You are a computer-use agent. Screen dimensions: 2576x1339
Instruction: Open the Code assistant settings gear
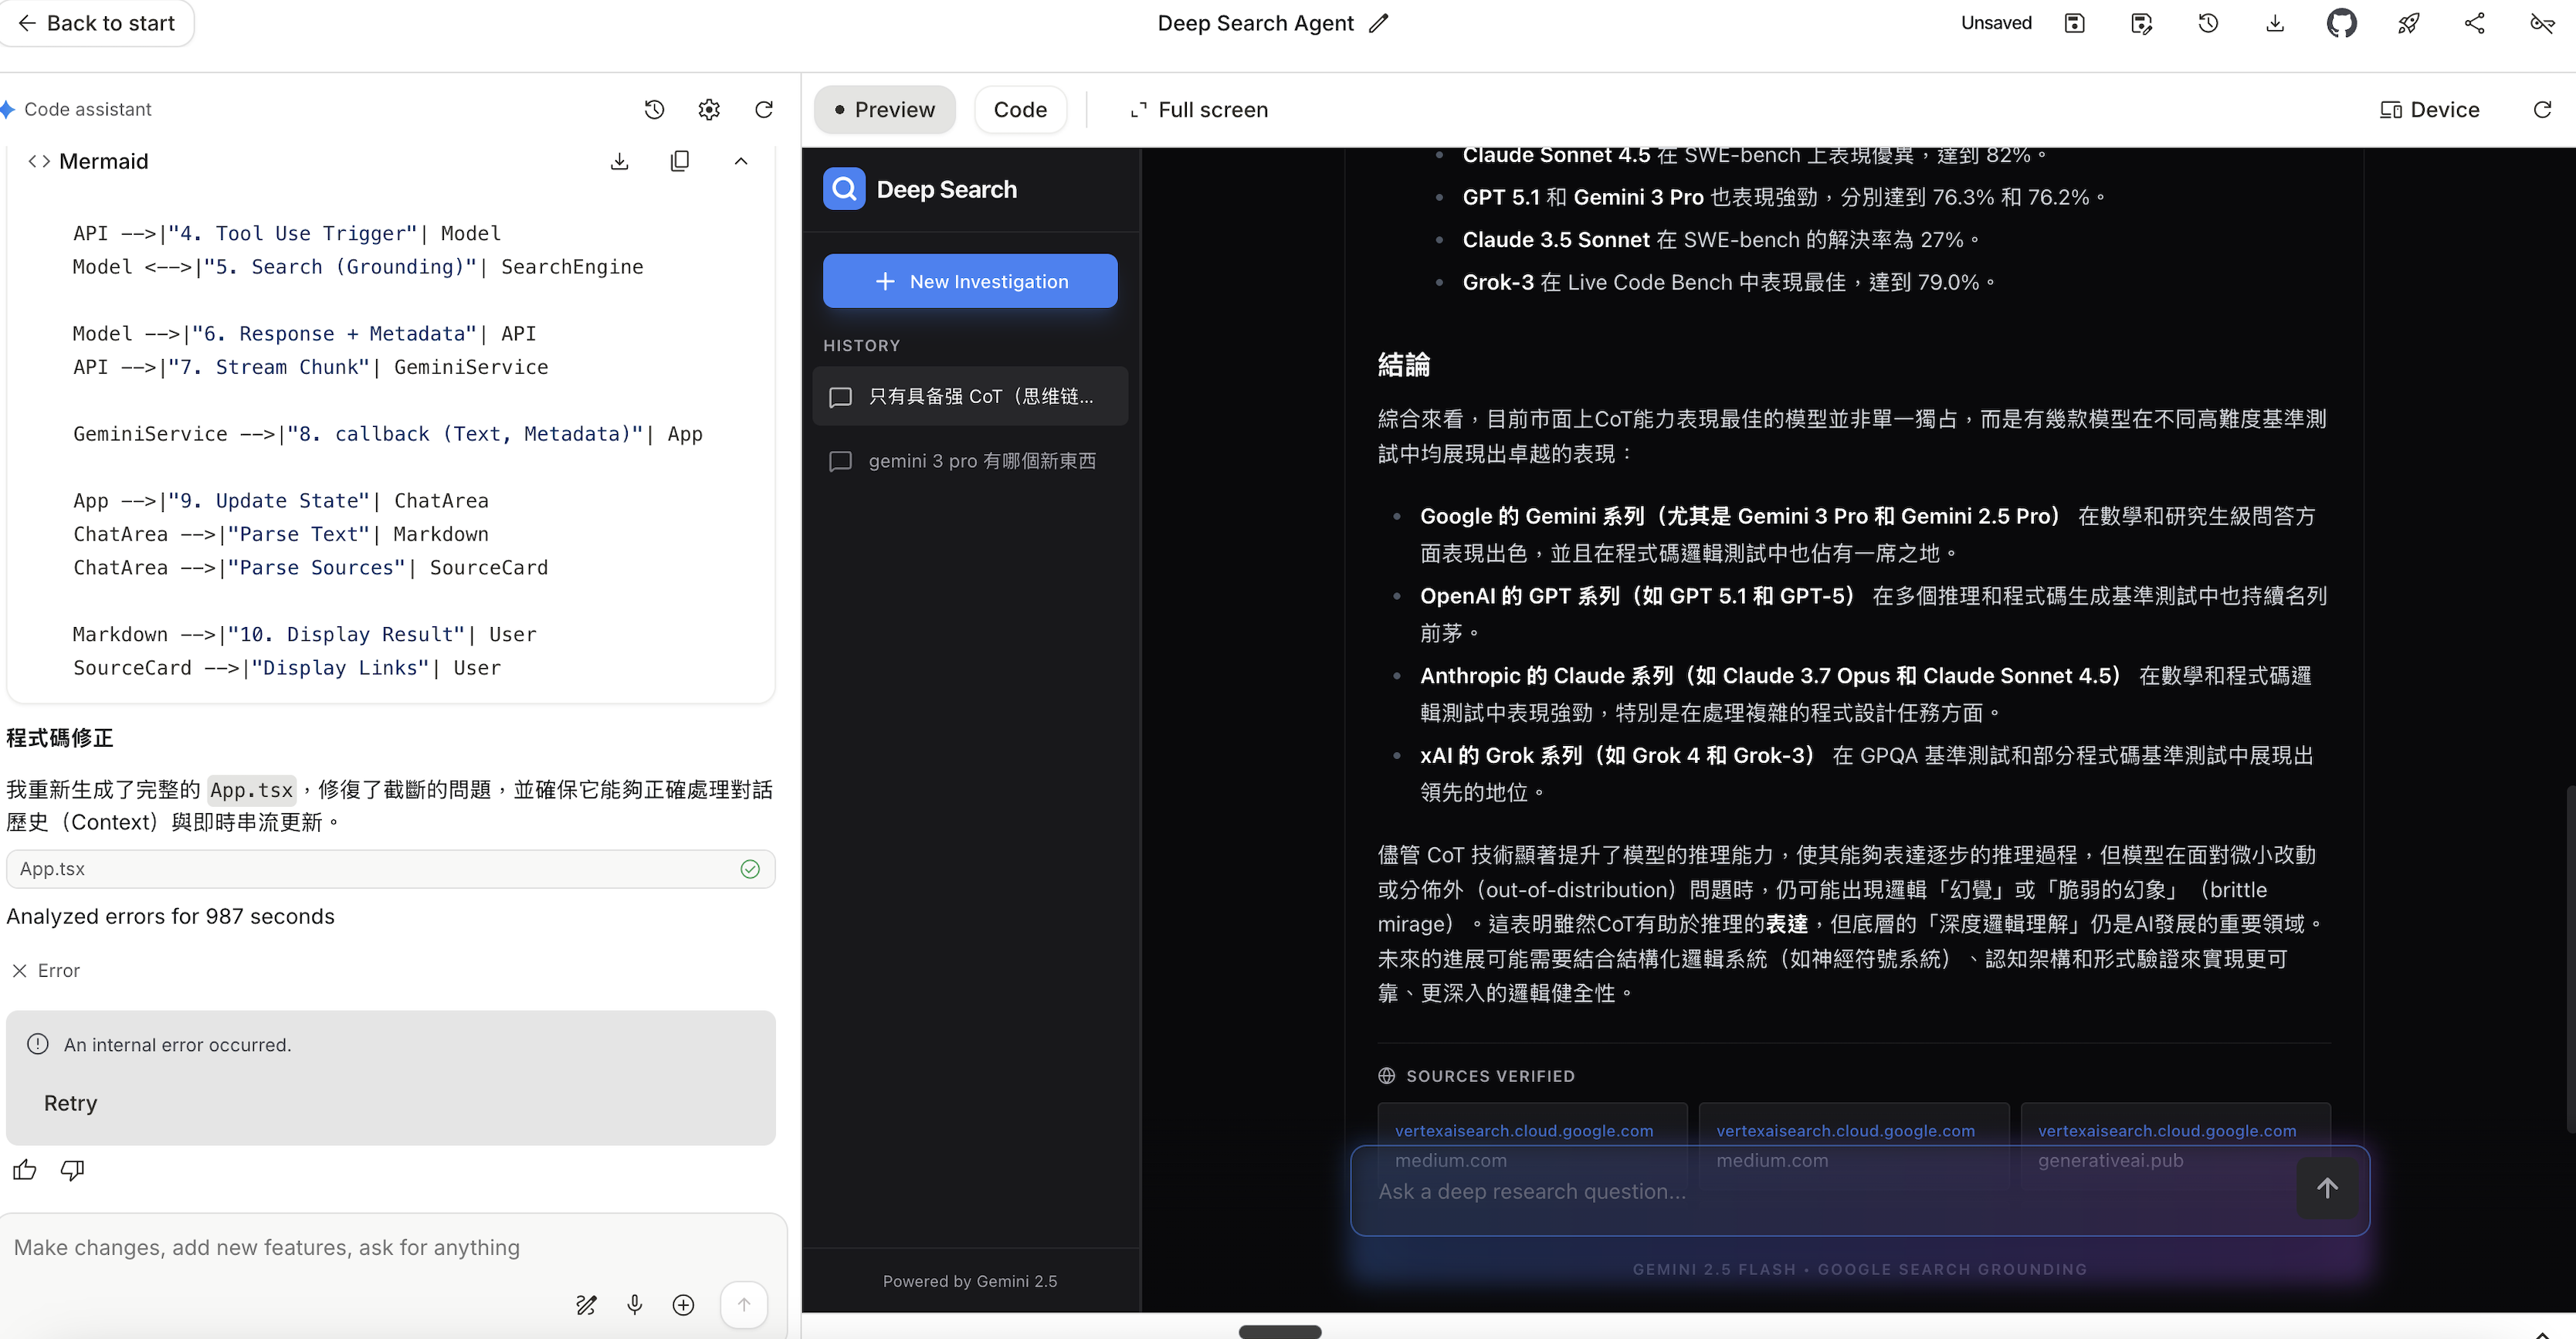708,109
